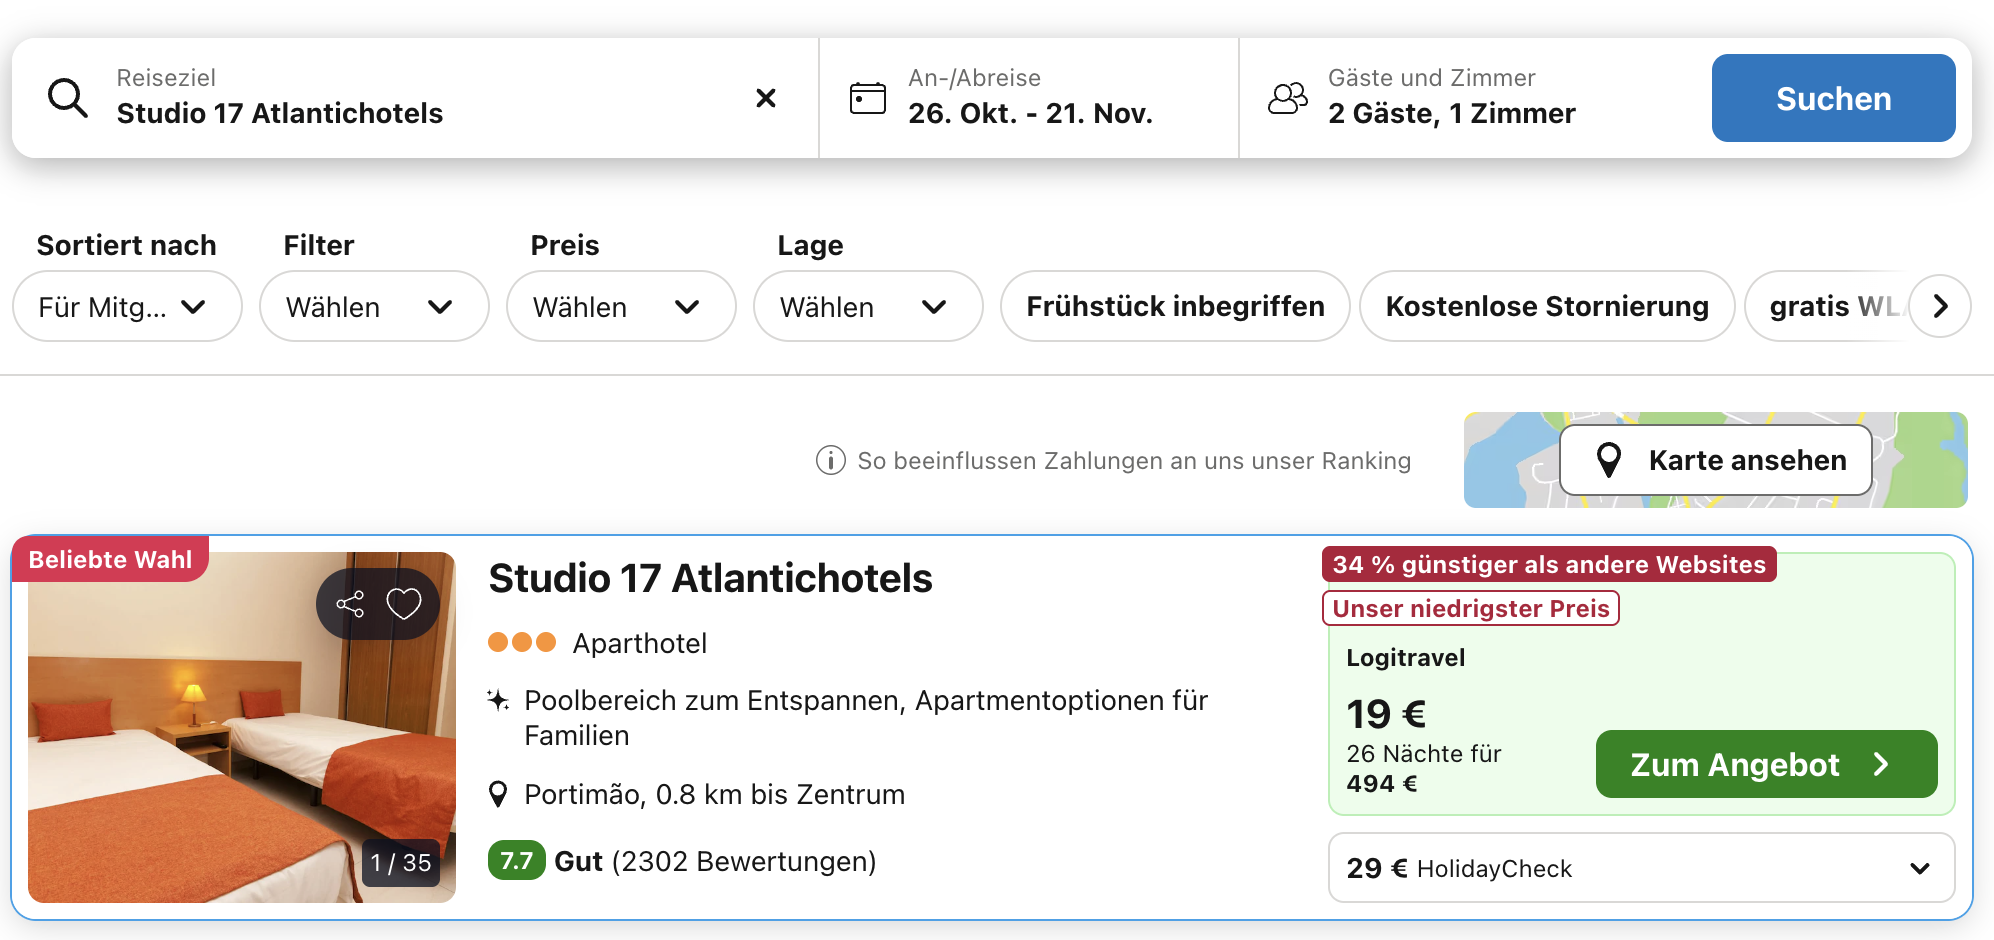
Task: Click the guests and rooms people icon
Action: pos(1287,98)
